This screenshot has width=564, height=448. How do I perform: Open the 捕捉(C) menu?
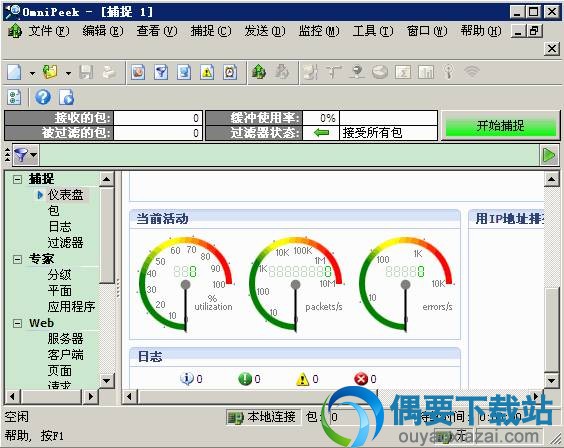(x=211, y=31)
